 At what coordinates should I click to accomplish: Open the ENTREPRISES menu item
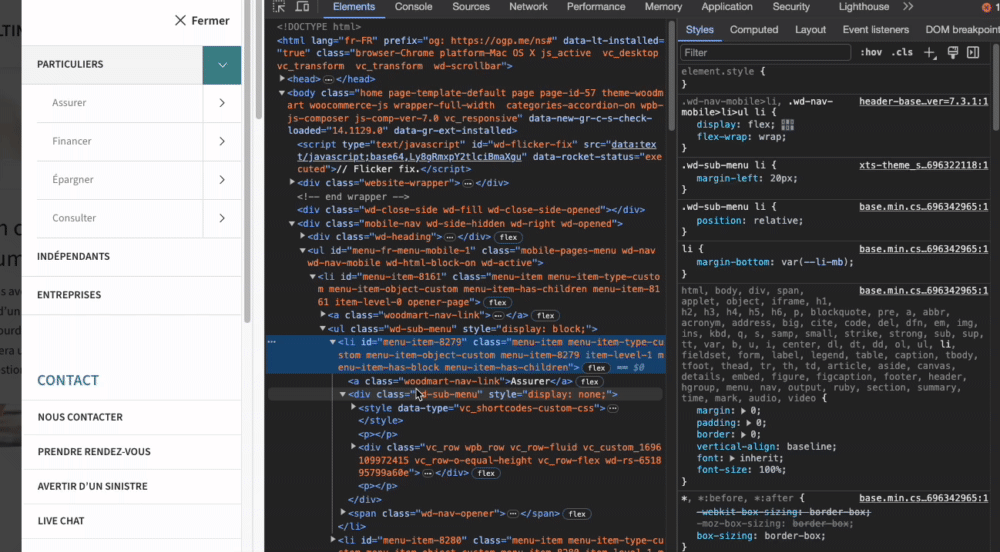tap(69, 295)
